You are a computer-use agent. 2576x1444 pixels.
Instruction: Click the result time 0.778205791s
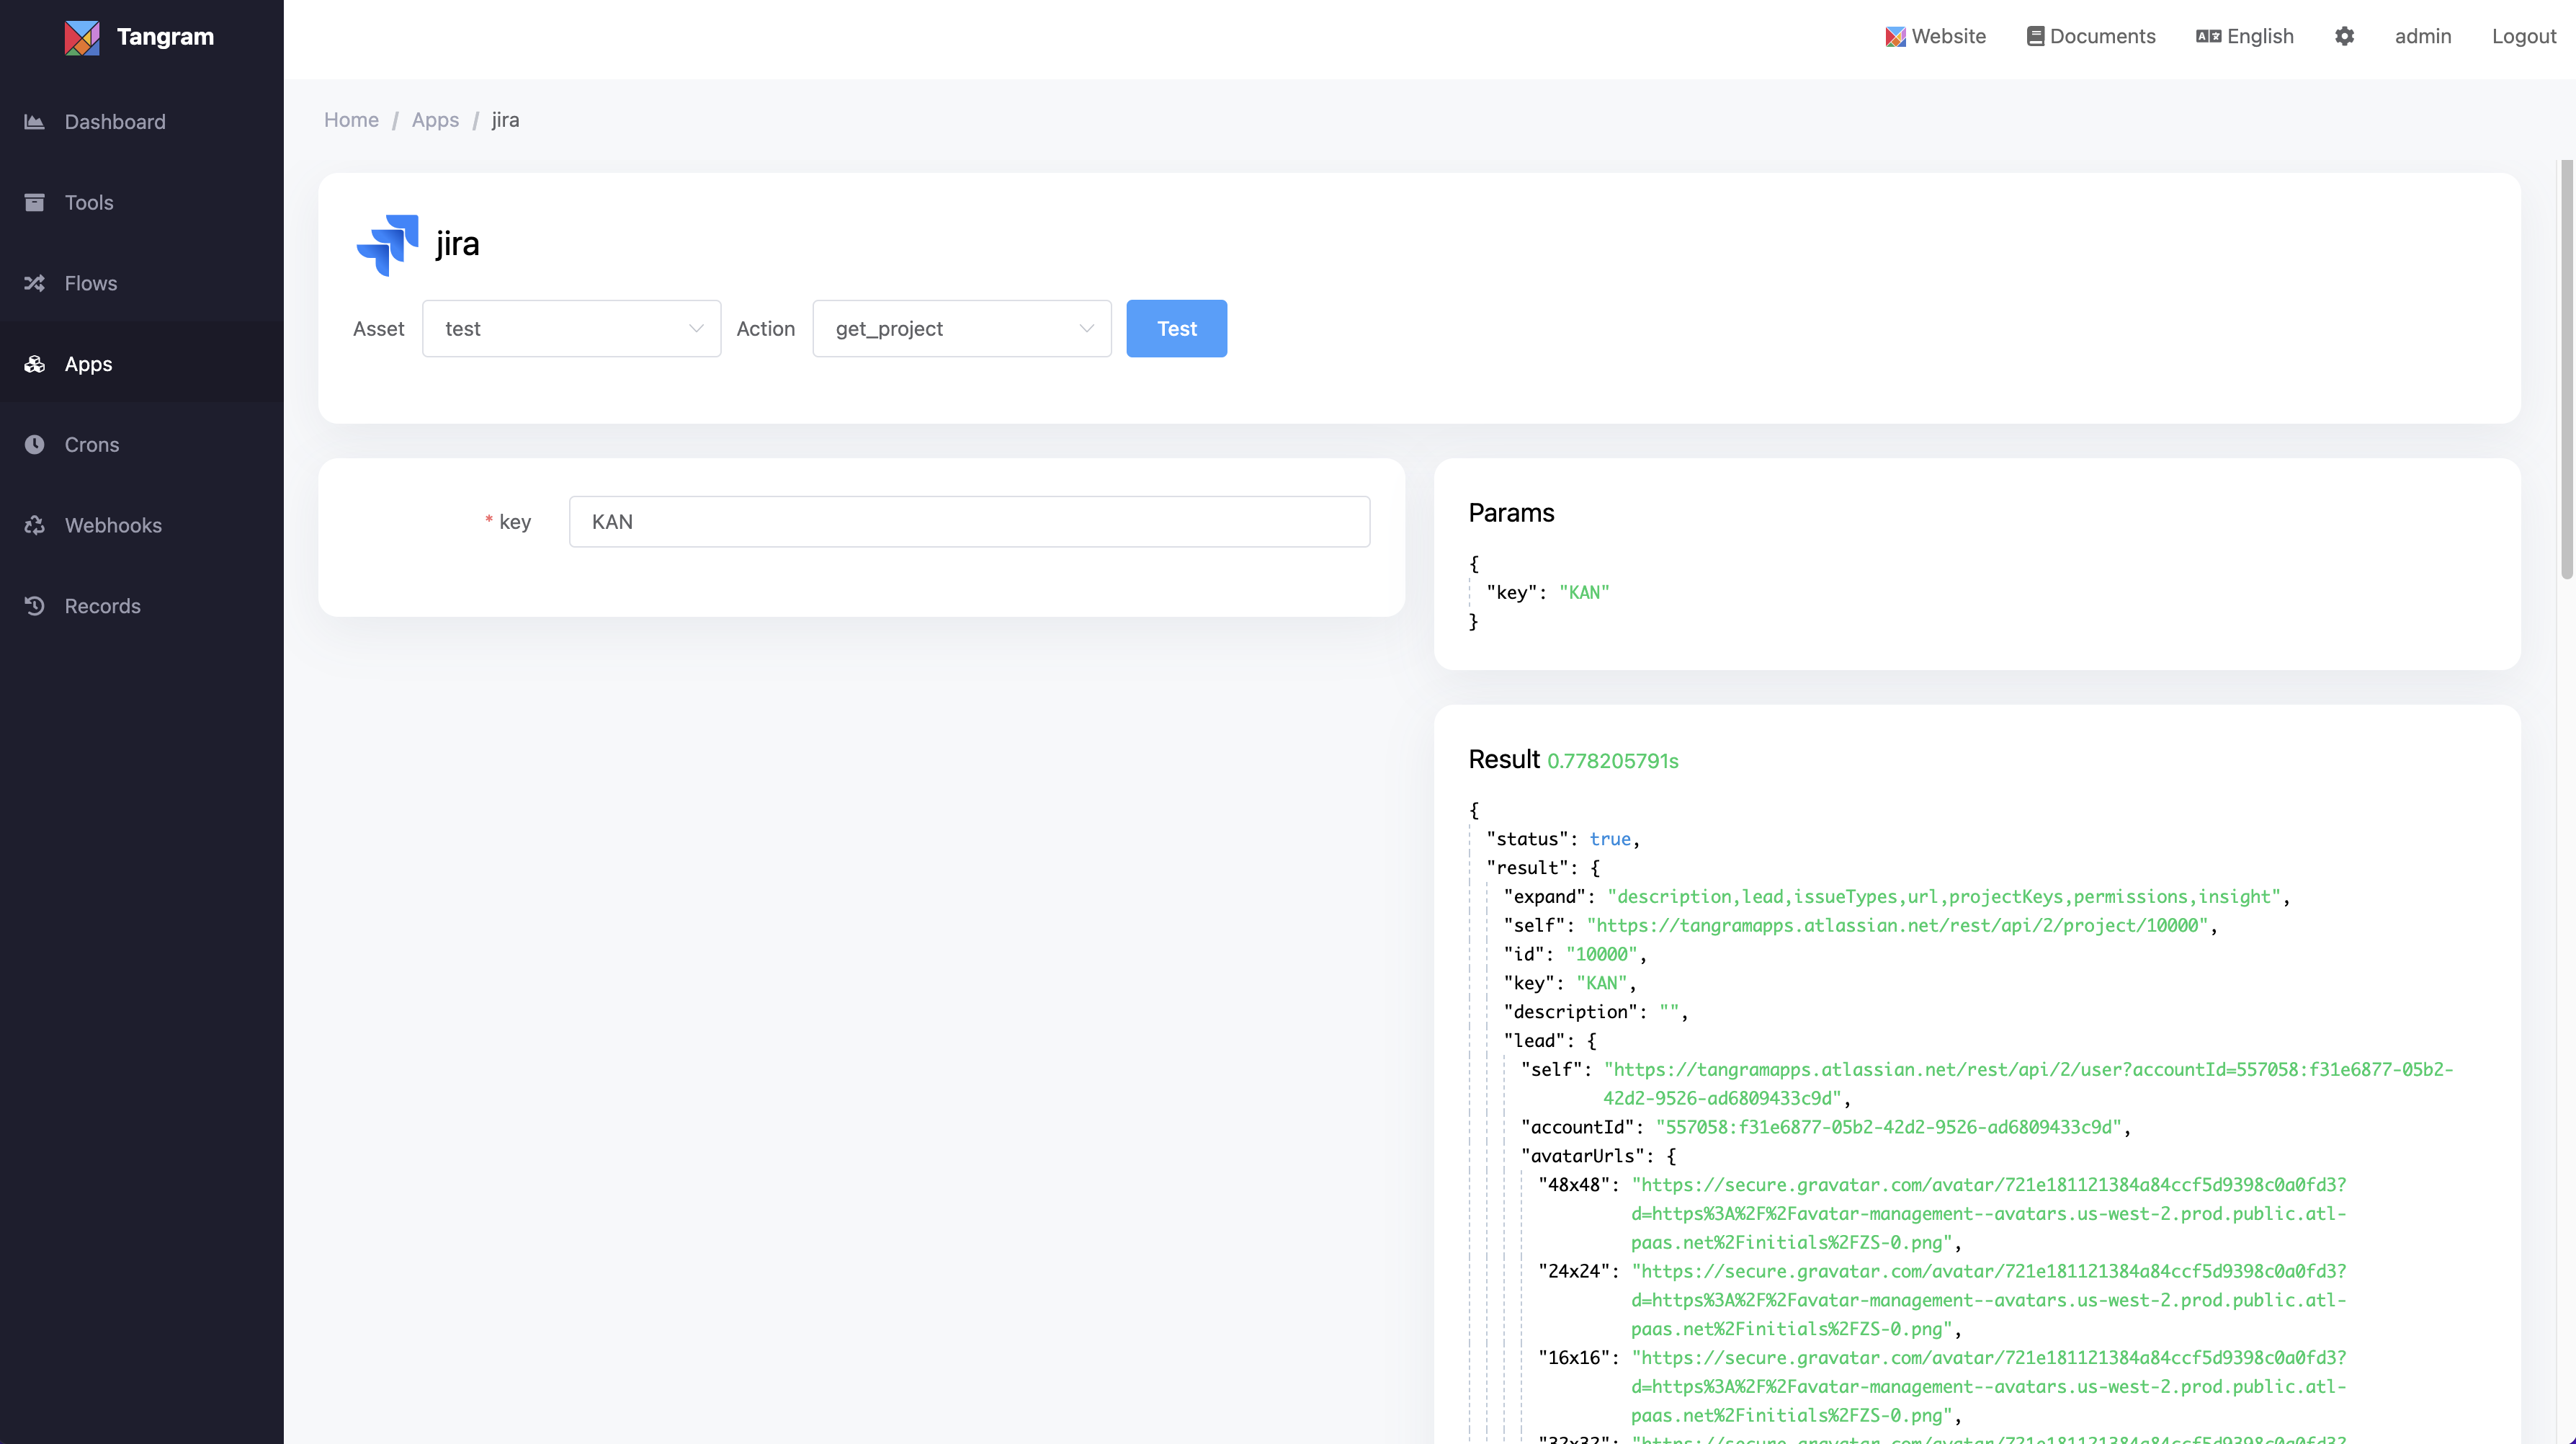pyautogui.click(x=1612, y=761)
